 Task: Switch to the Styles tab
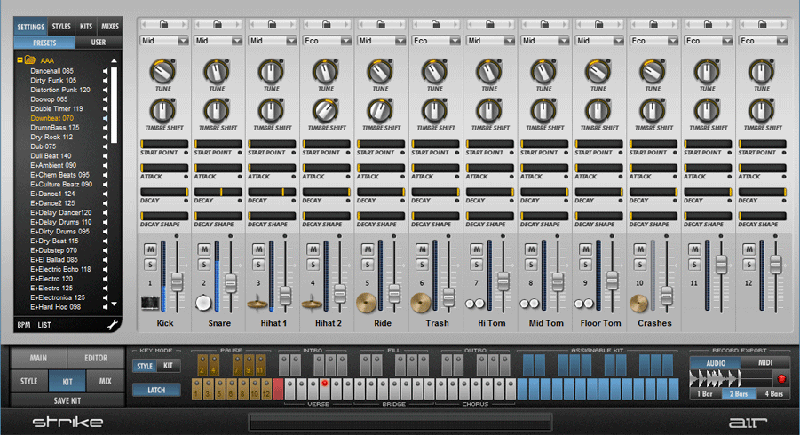(61, 26)
